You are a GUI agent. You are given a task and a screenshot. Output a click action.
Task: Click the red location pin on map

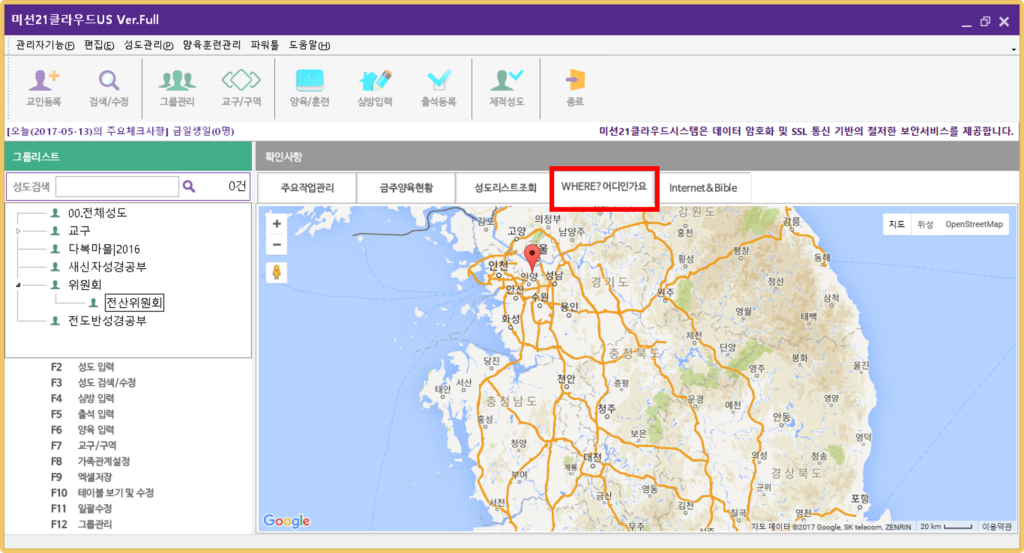pos(532,257)
